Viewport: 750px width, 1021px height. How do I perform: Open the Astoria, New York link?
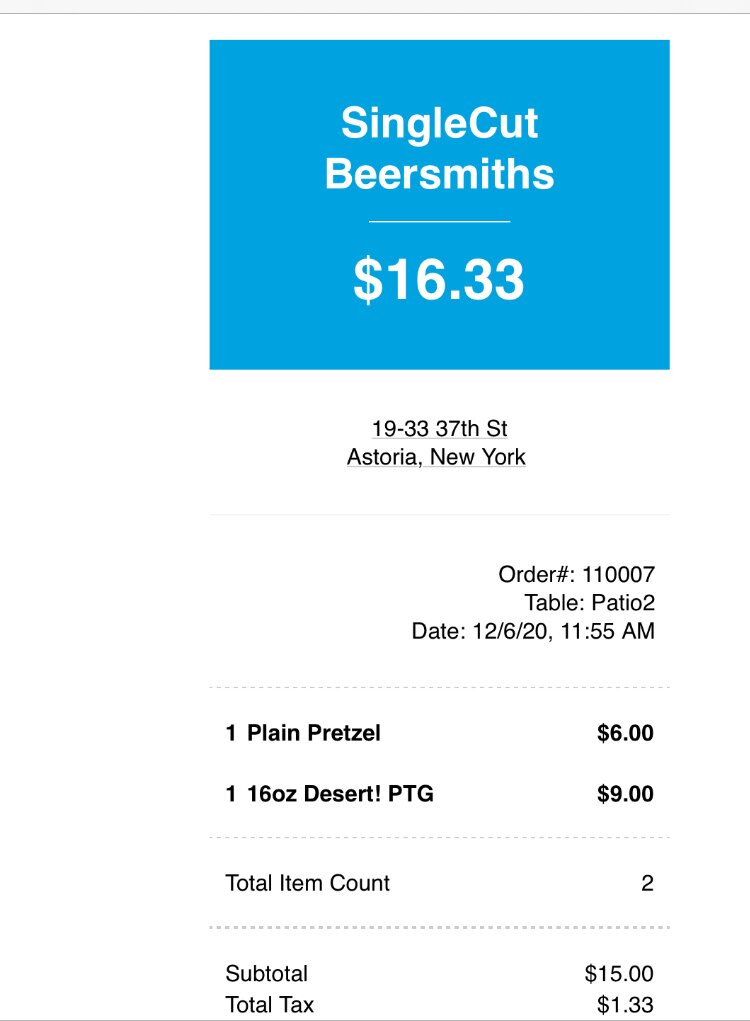click(x=436, y=457)
